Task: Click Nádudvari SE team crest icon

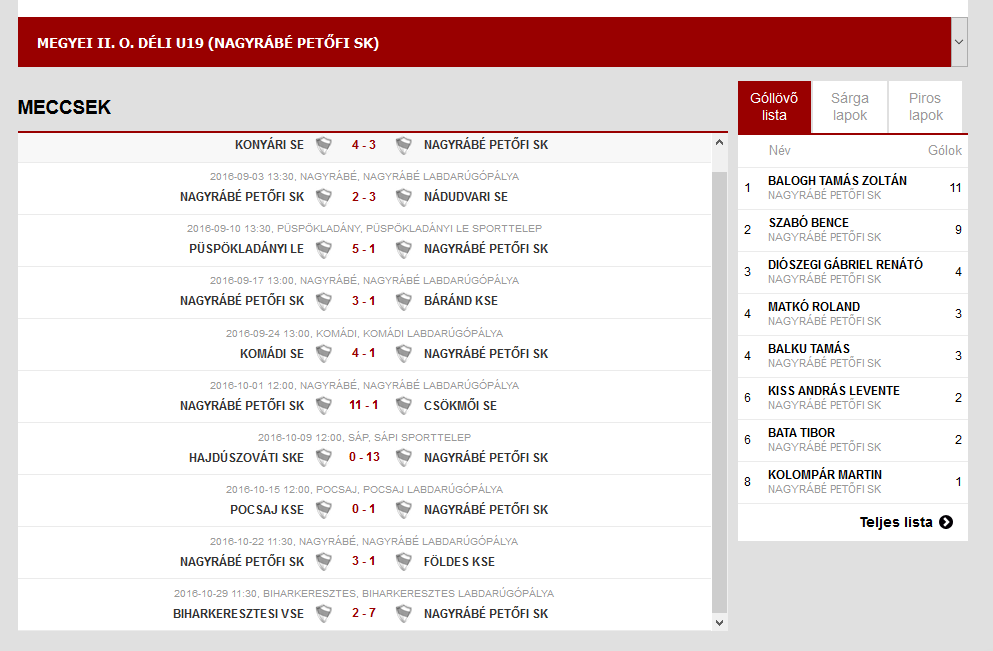Action: [403, 197]
